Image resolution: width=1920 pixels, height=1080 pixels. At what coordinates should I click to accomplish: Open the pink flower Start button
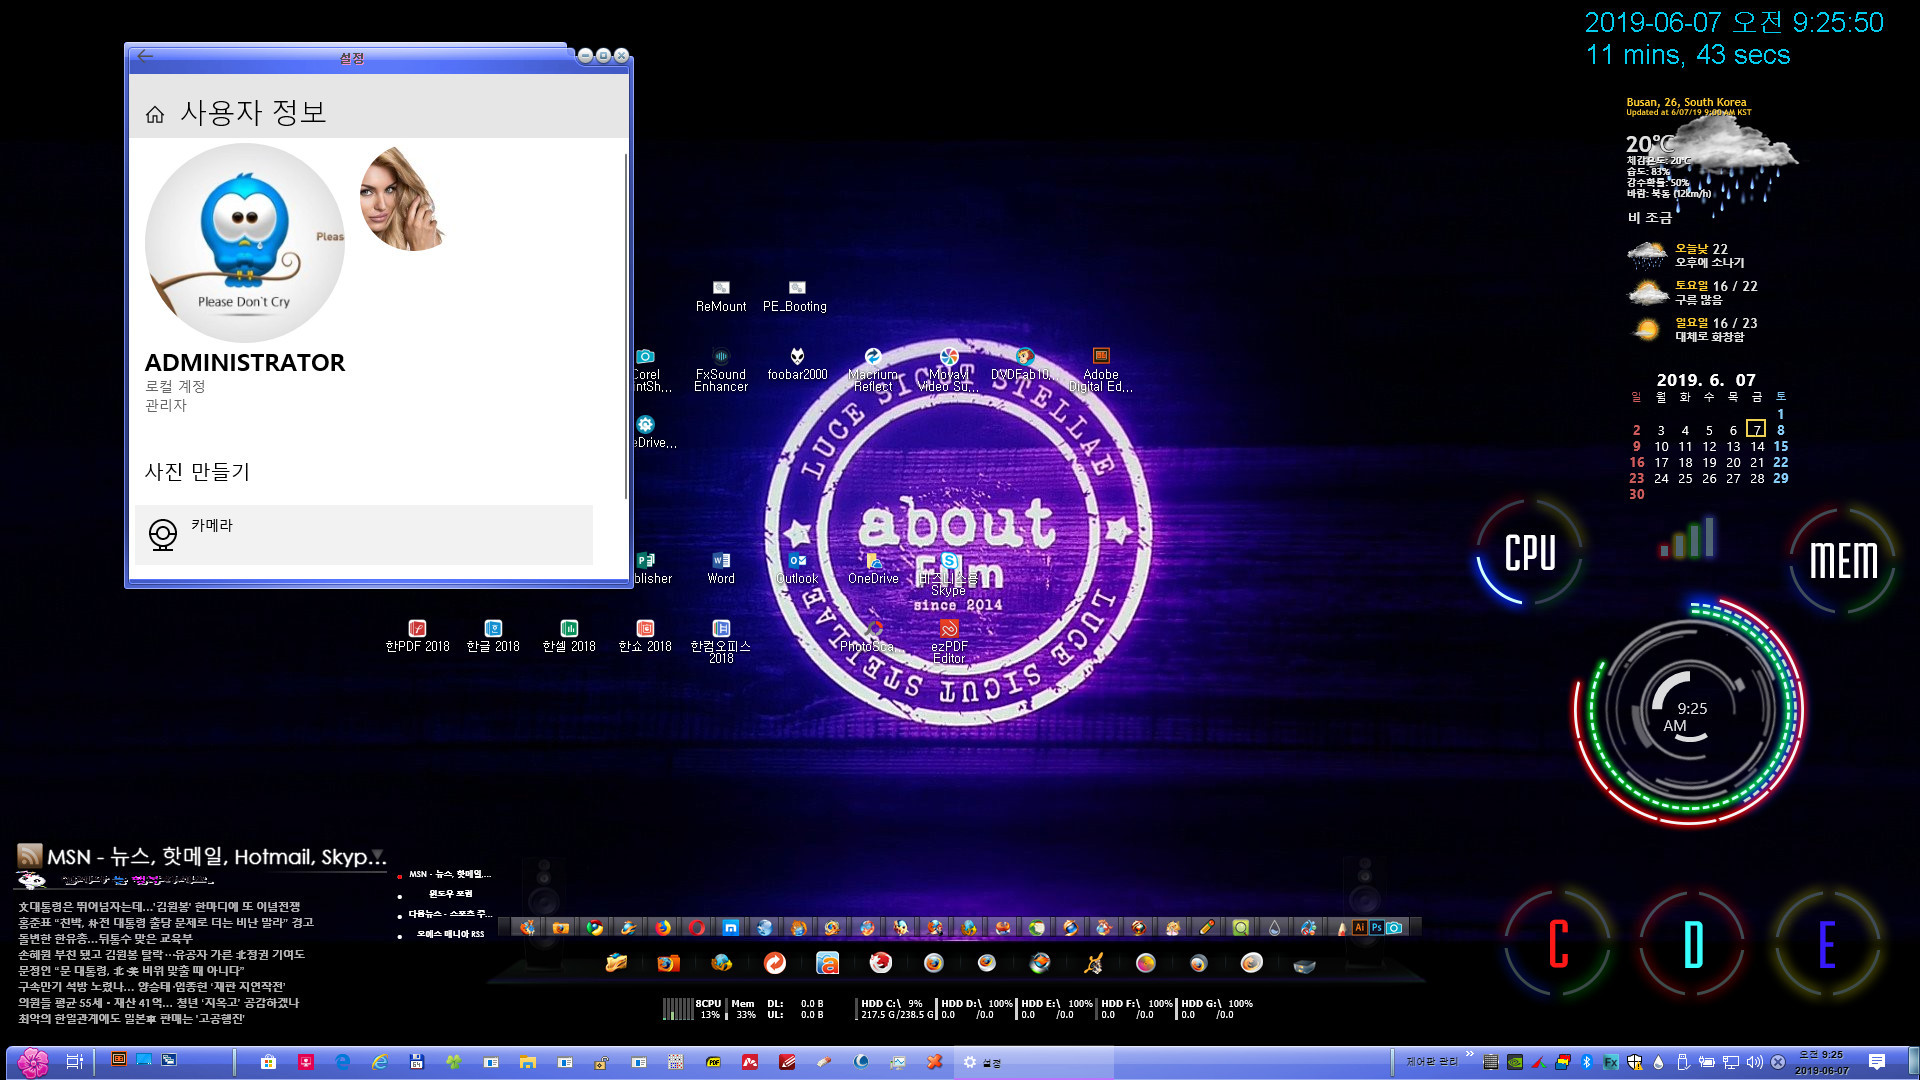(x=32, y=1062)
